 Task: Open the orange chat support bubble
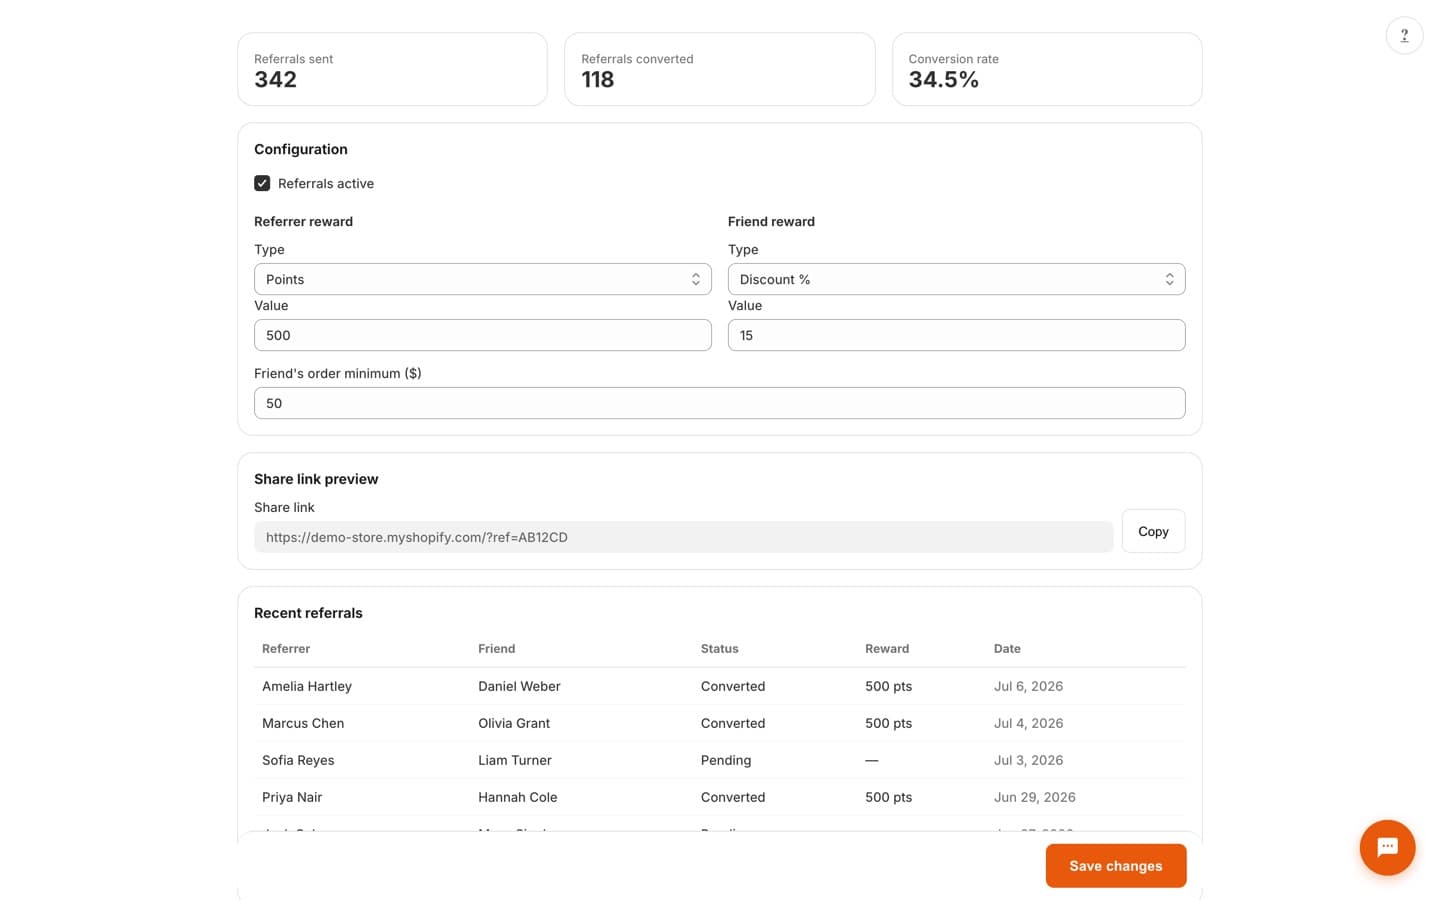[1387, 847]
